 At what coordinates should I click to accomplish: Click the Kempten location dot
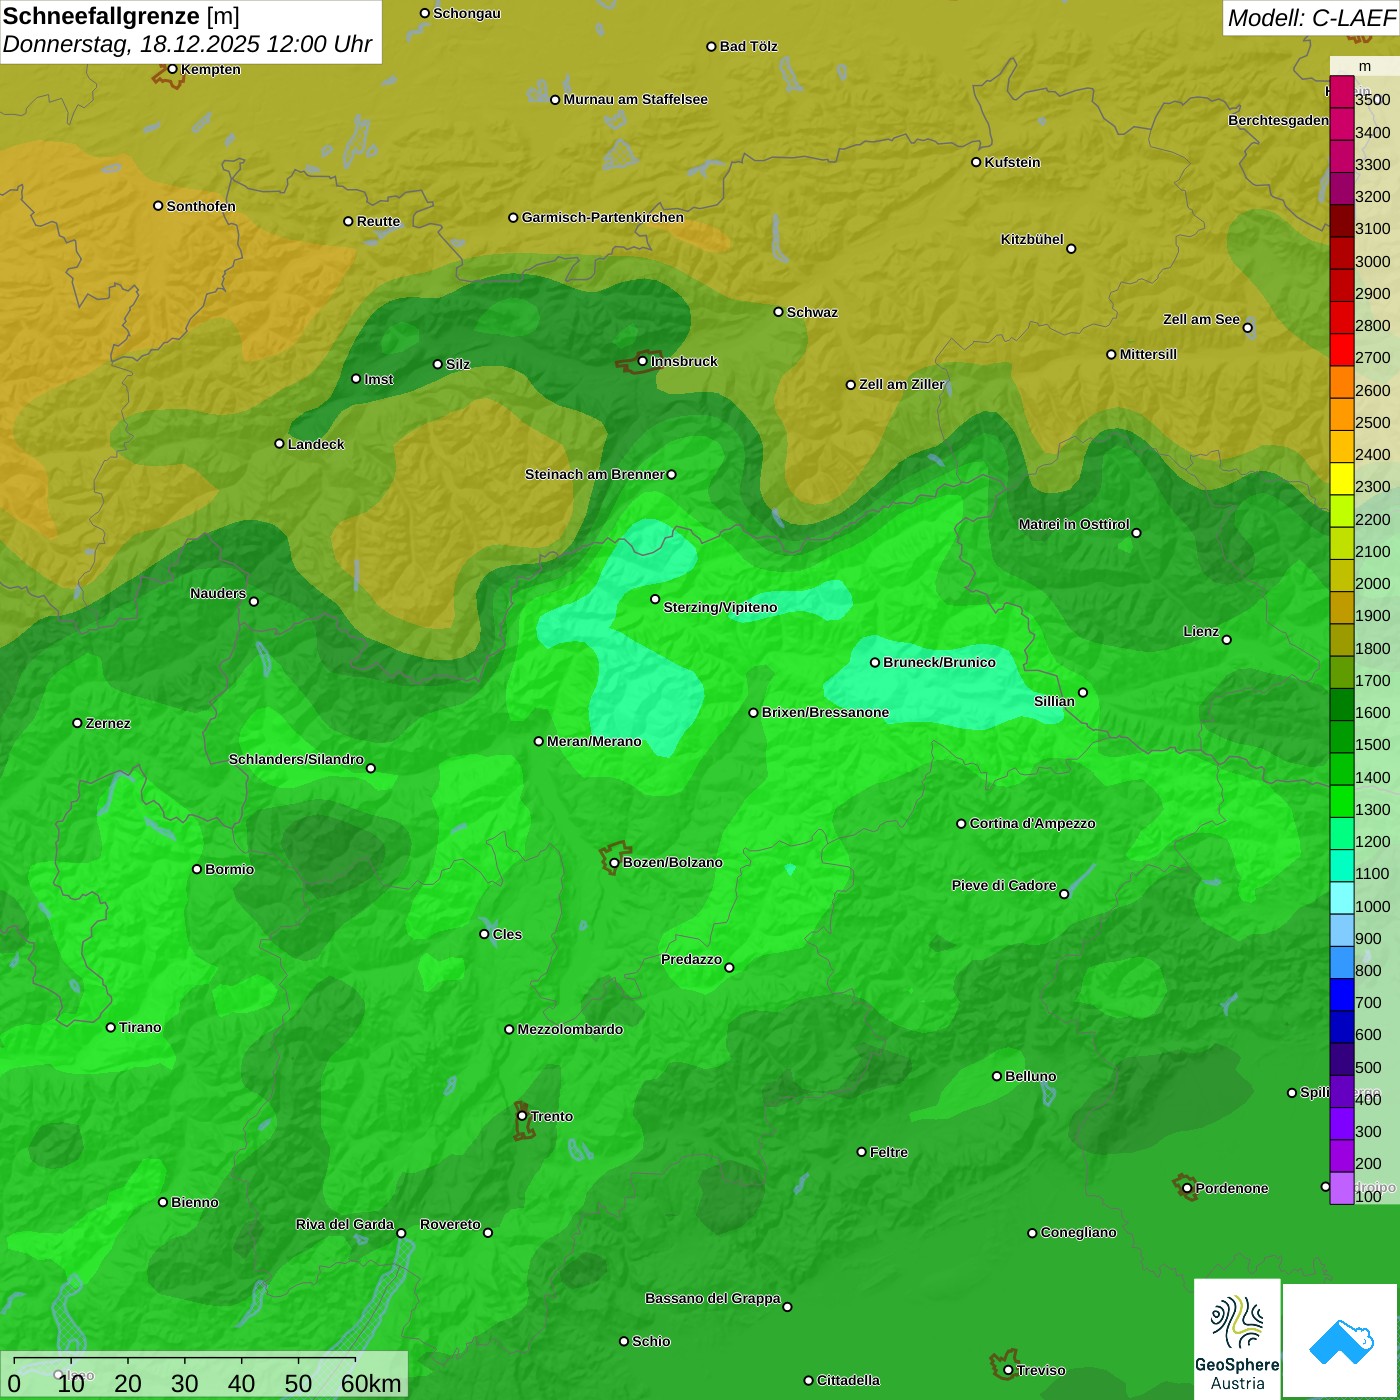click(172, 69)
